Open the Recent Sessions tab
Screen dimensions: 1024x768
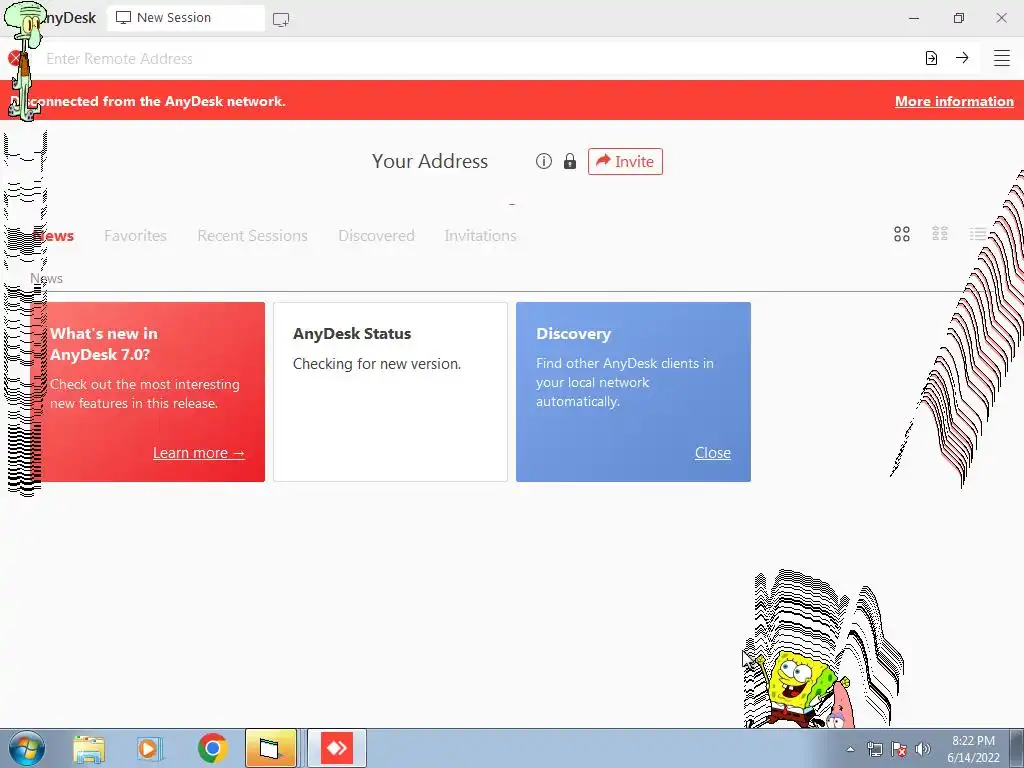(x=252, y=235)
